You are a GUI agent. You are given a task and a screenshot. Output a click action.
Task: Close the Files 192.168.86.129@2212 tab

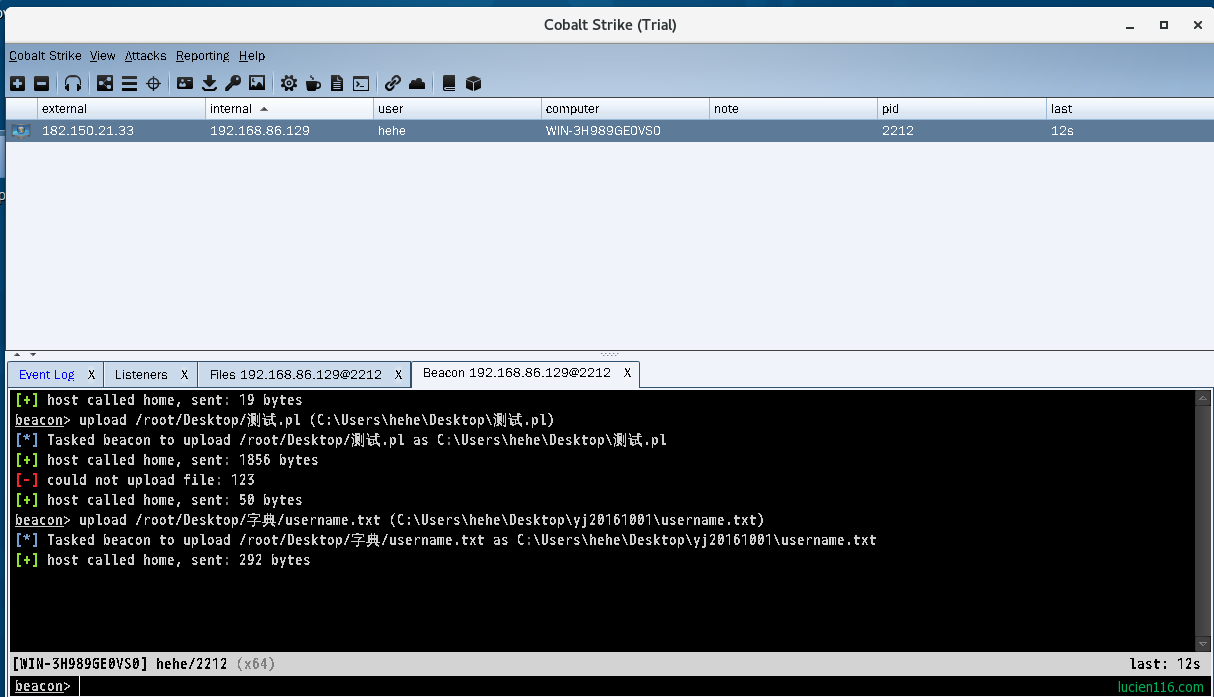click(398, 375)
